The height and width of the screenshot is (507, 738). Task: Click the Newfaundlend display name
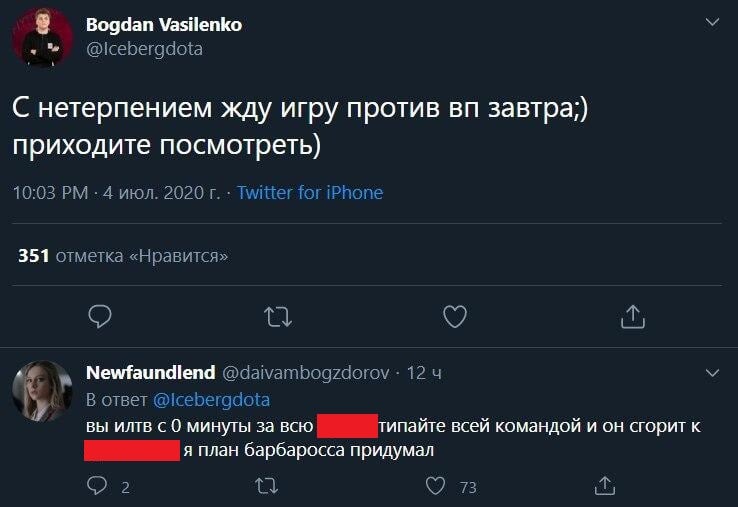[151, 372]
